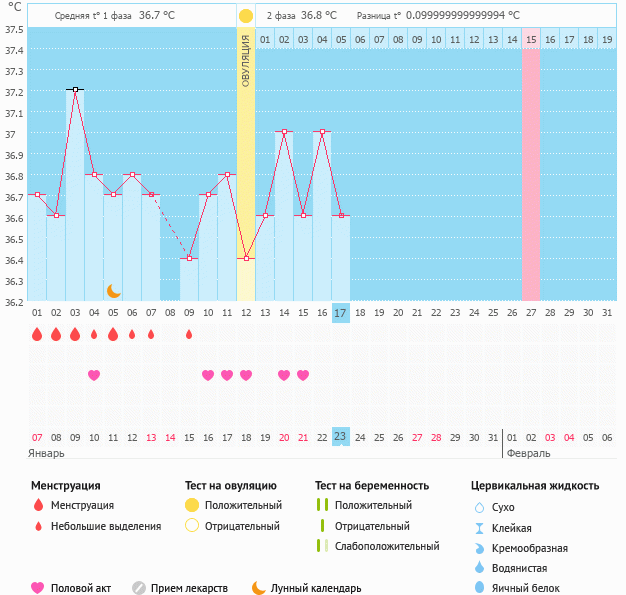Click the positive ovulation test legend icon
Screen dimensions: 626x595
pos(193,506)
